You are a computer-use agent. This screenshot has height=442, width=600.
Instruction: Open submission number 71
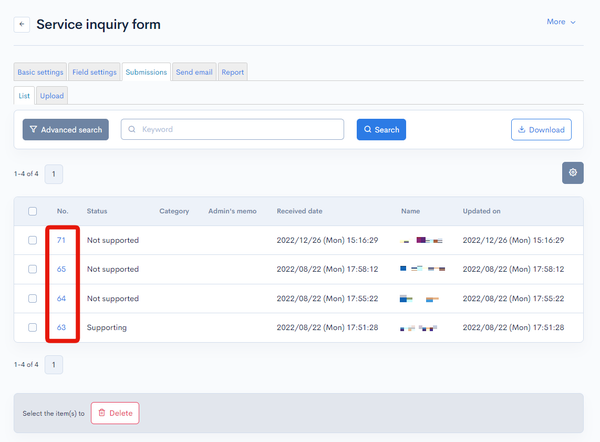point(61,240)
